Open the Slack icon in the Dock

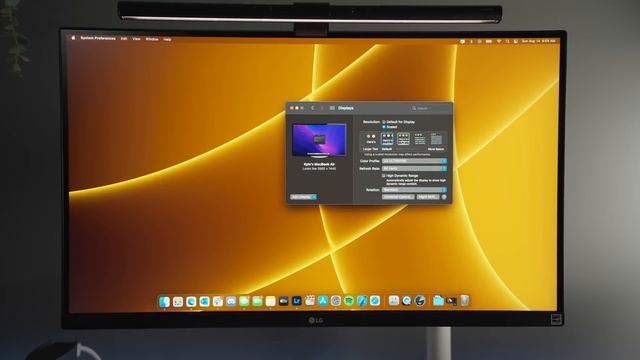pyautogui.click(x=218, y=302)
